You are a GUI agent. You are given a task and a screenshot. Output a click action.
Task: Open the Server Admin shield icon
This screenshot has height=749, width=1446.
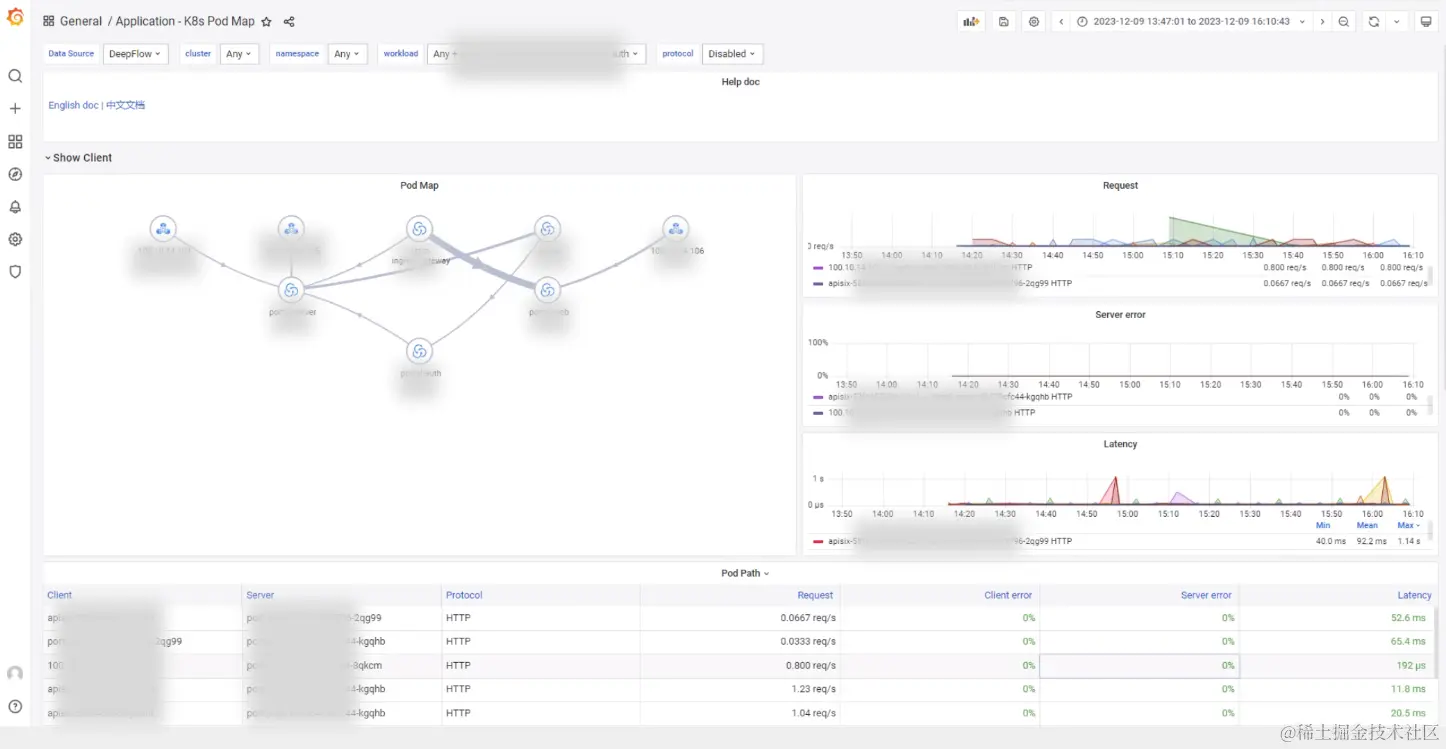(15, 271)
